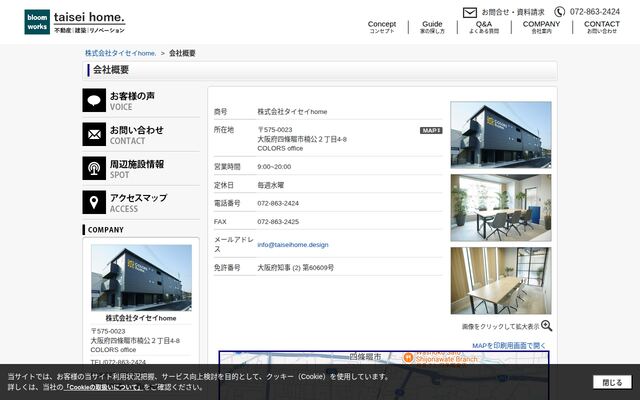Open アクセスマップ ACCESS page
Image resolution: width=640 pixels, height=400 pixels.
138,202
